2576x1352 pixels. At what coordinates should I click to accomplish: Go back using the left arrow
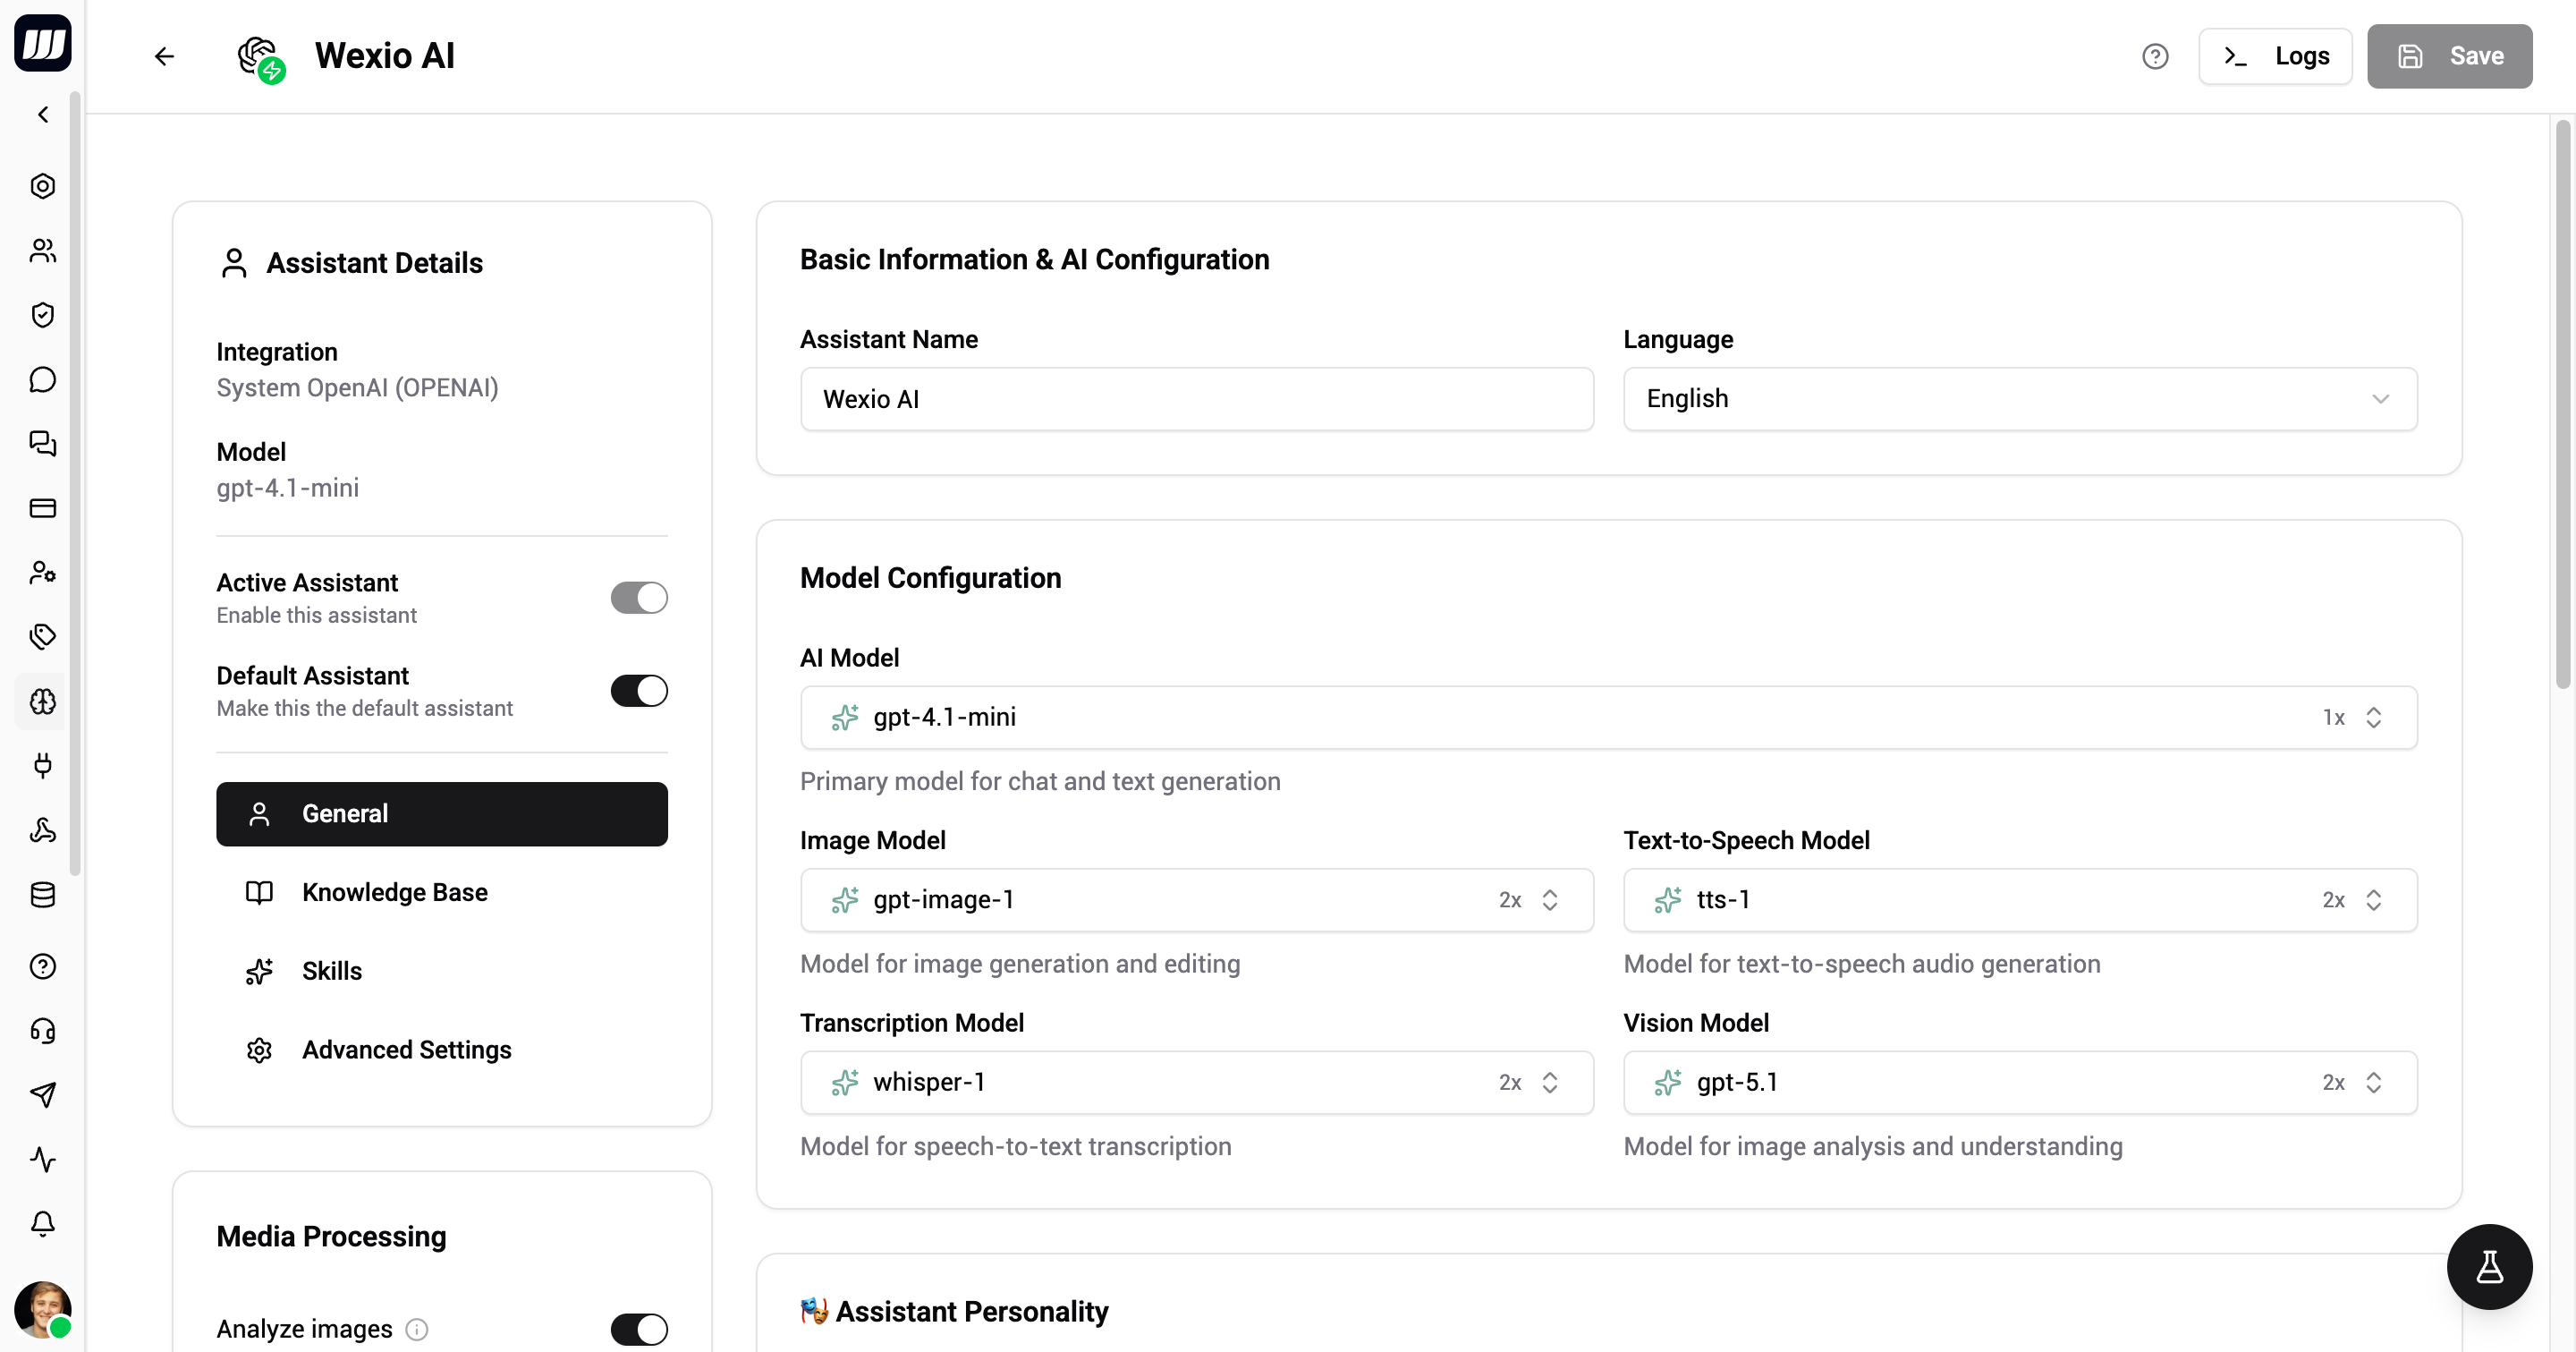coord(165,56)
